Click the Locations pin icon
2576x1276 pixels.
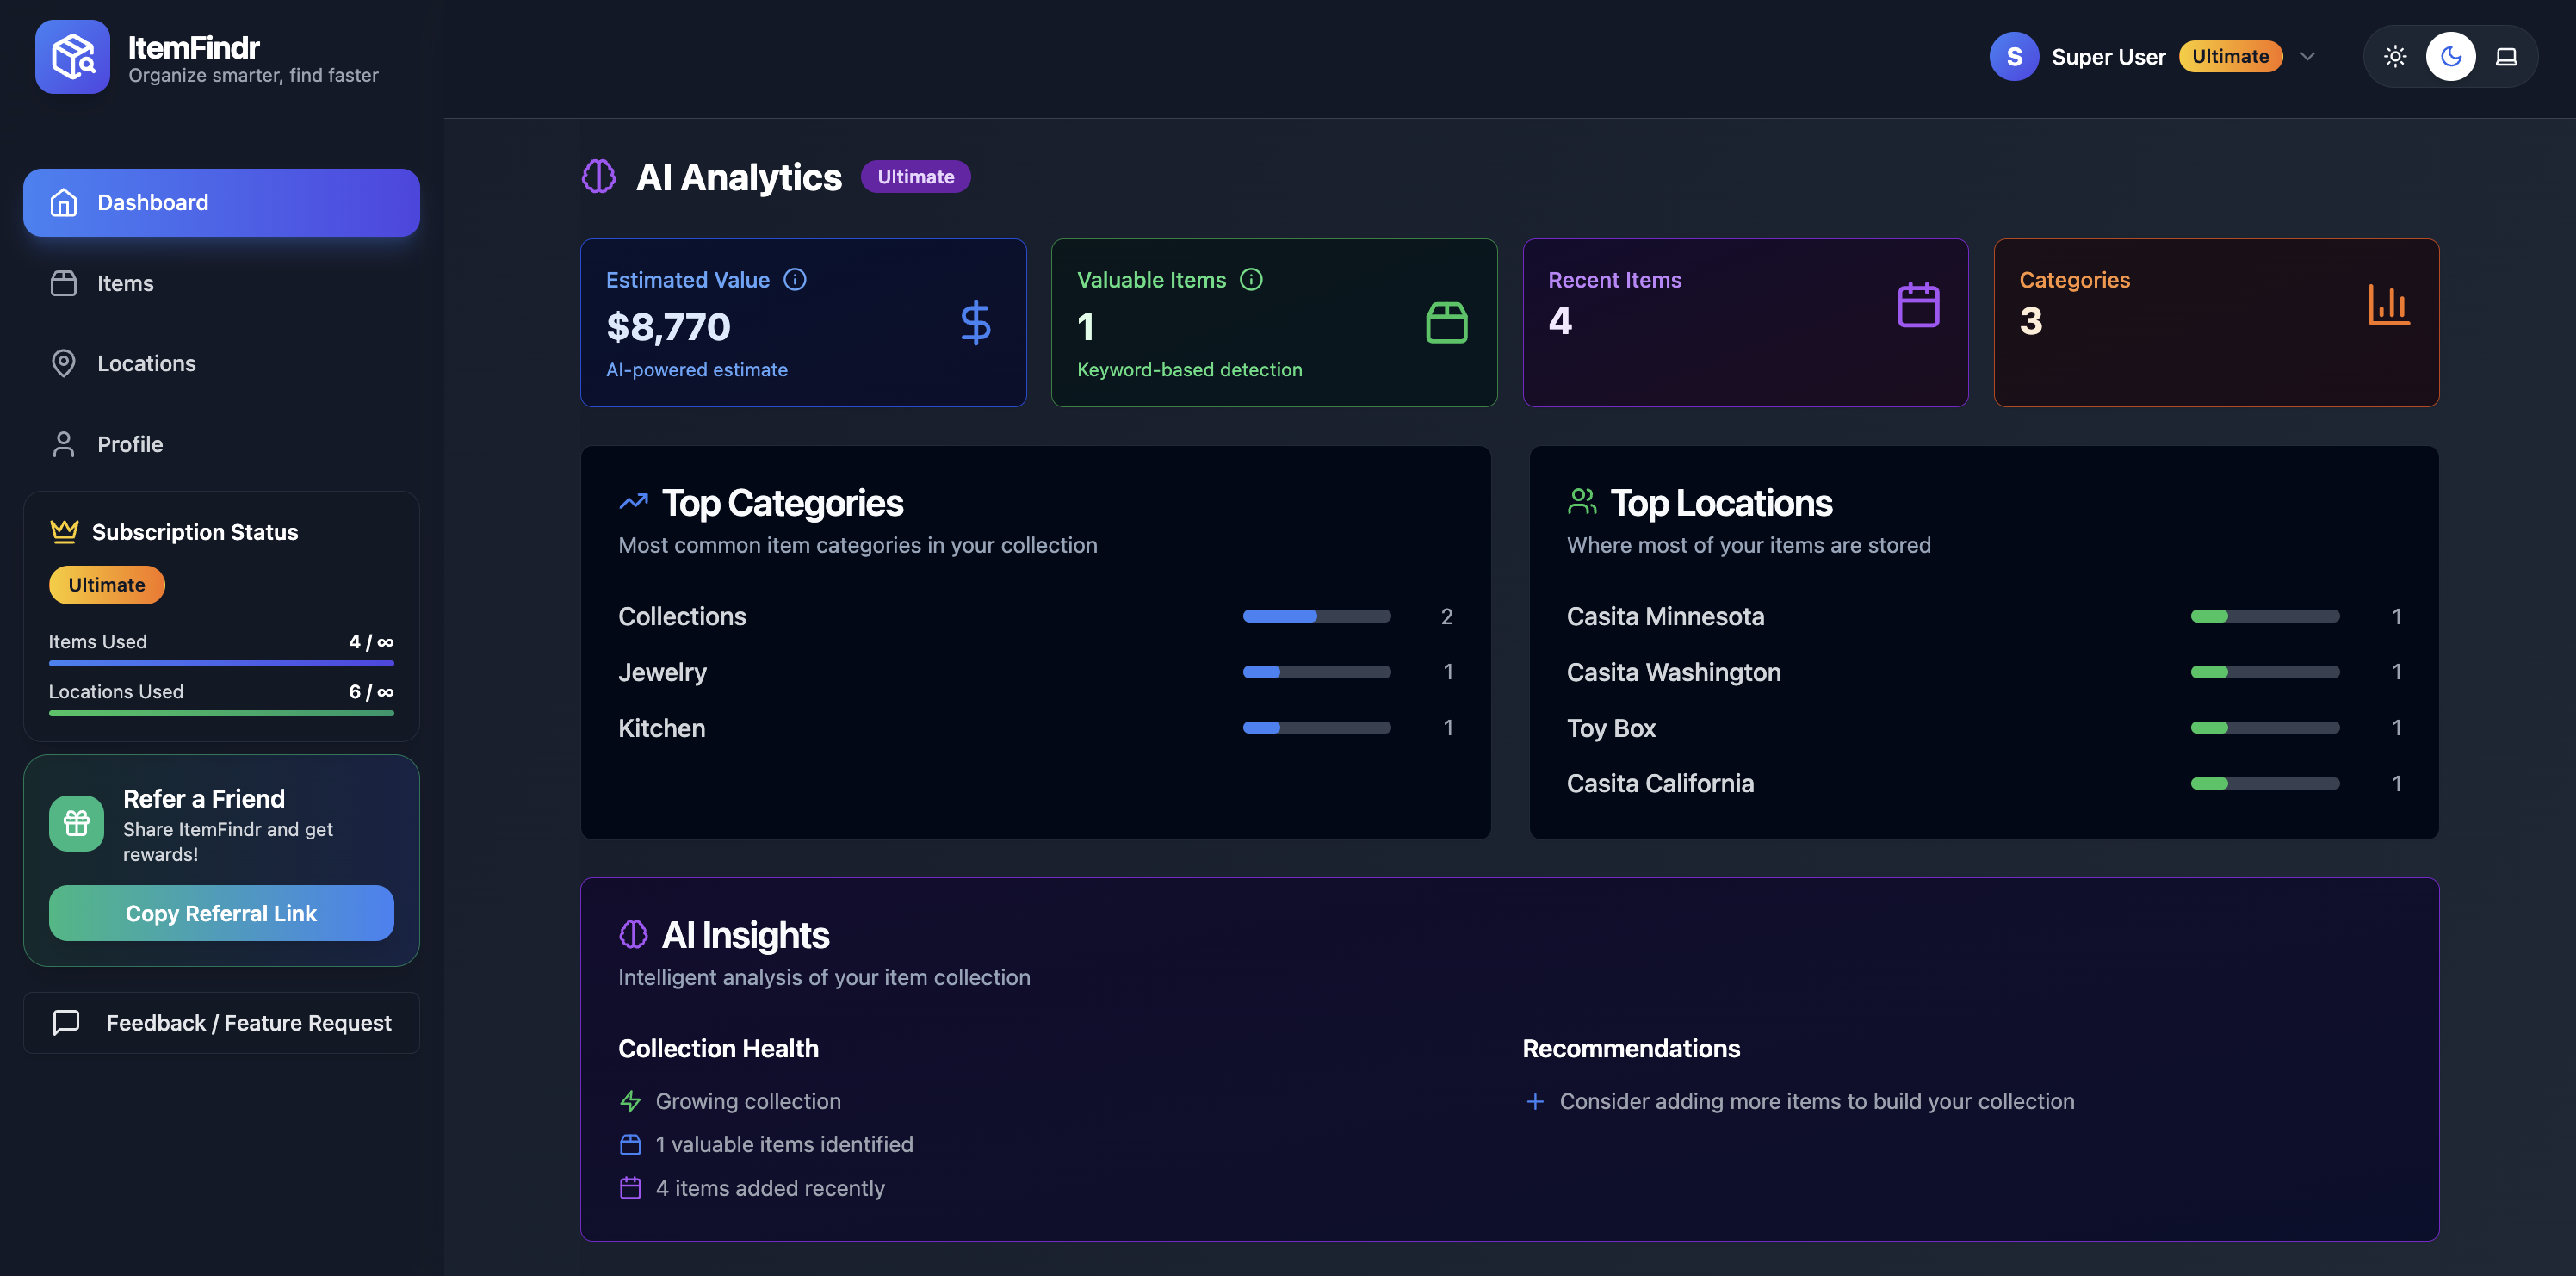click(x=64, y=364)
